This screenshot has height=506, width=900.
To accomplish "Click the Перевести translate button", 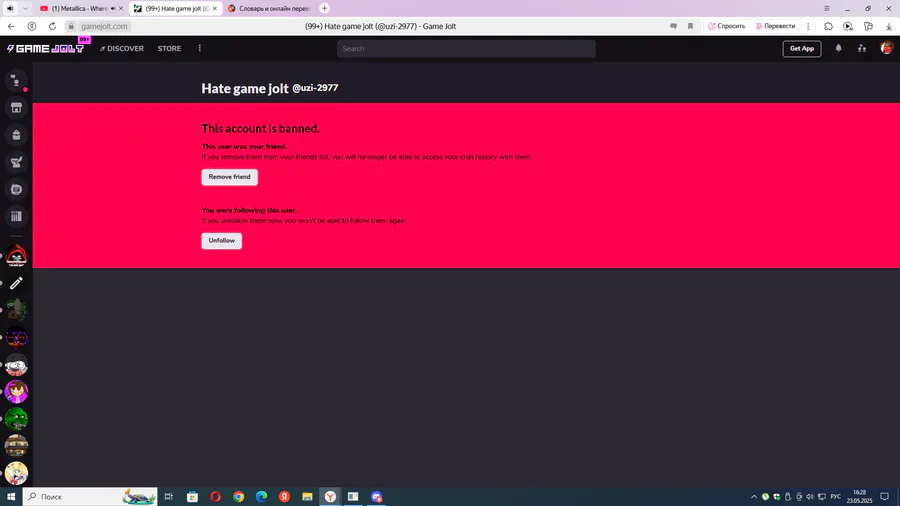I will [x=775, y=26].
